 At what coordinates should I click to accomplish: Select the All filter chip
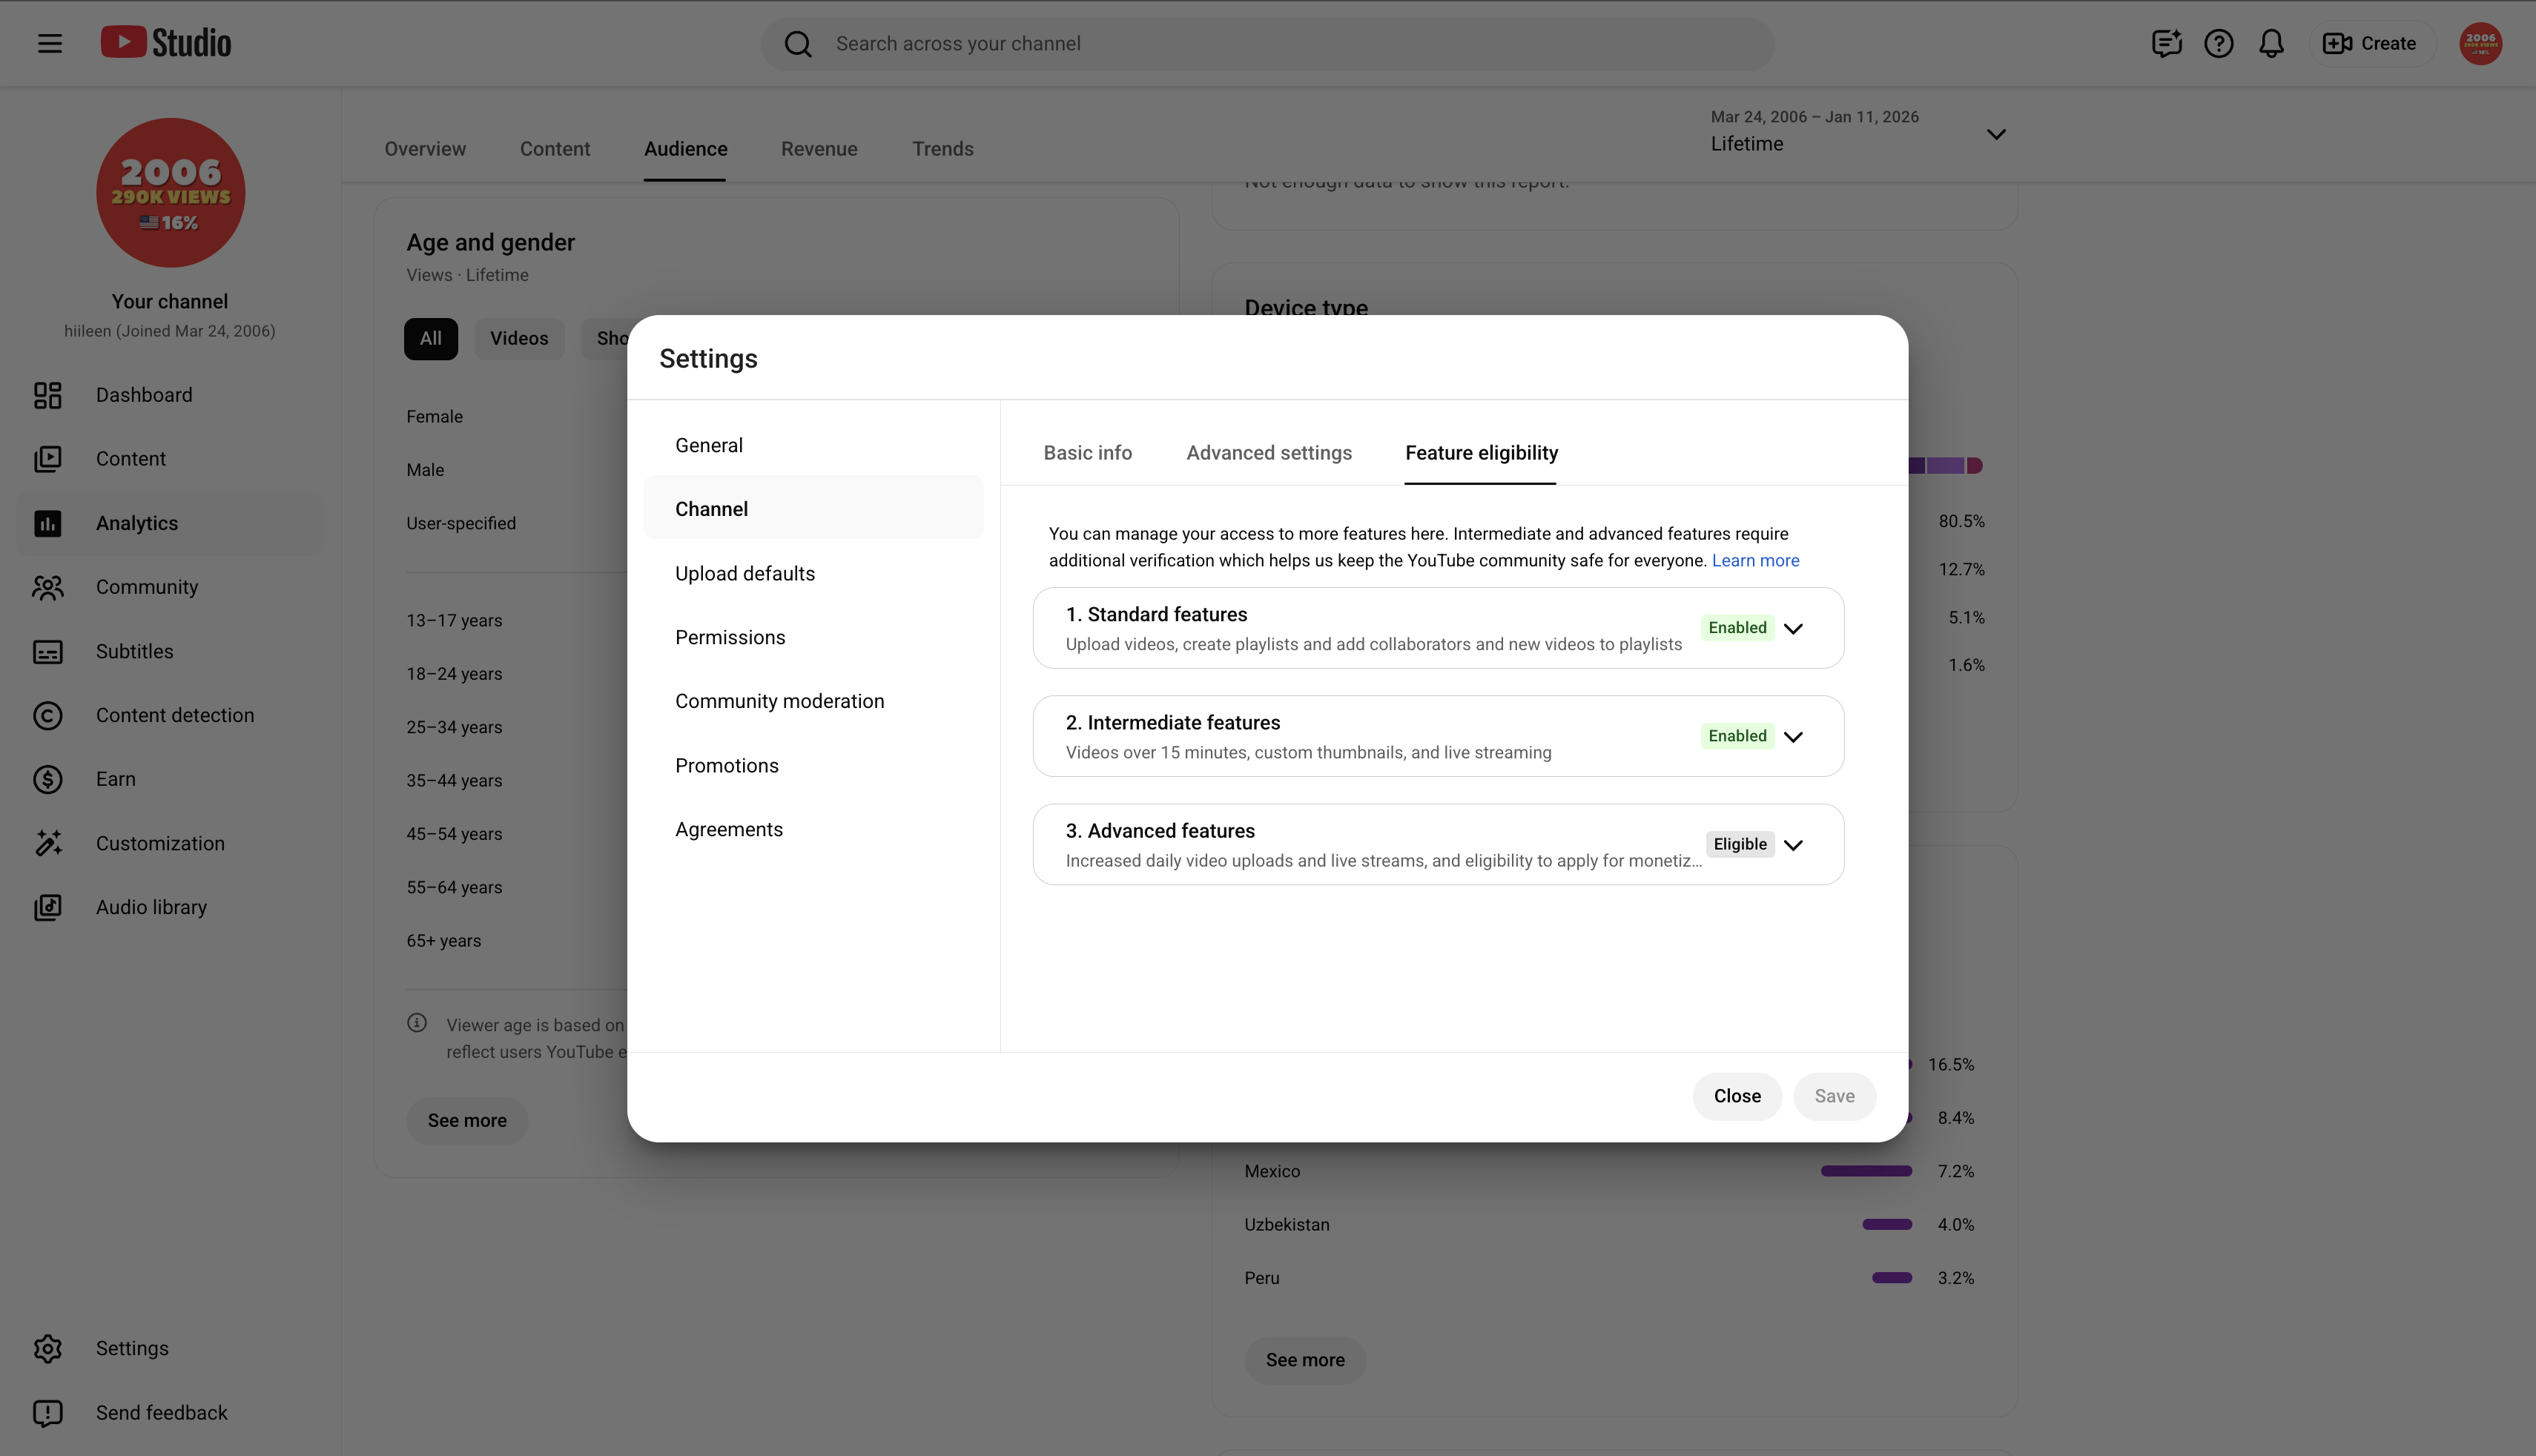431,339
